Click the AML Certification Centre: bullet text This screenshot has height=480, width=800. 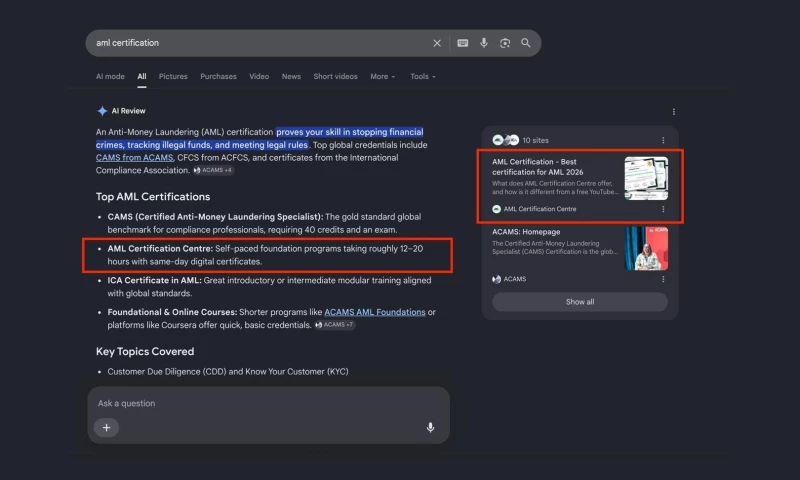point(265,255)
